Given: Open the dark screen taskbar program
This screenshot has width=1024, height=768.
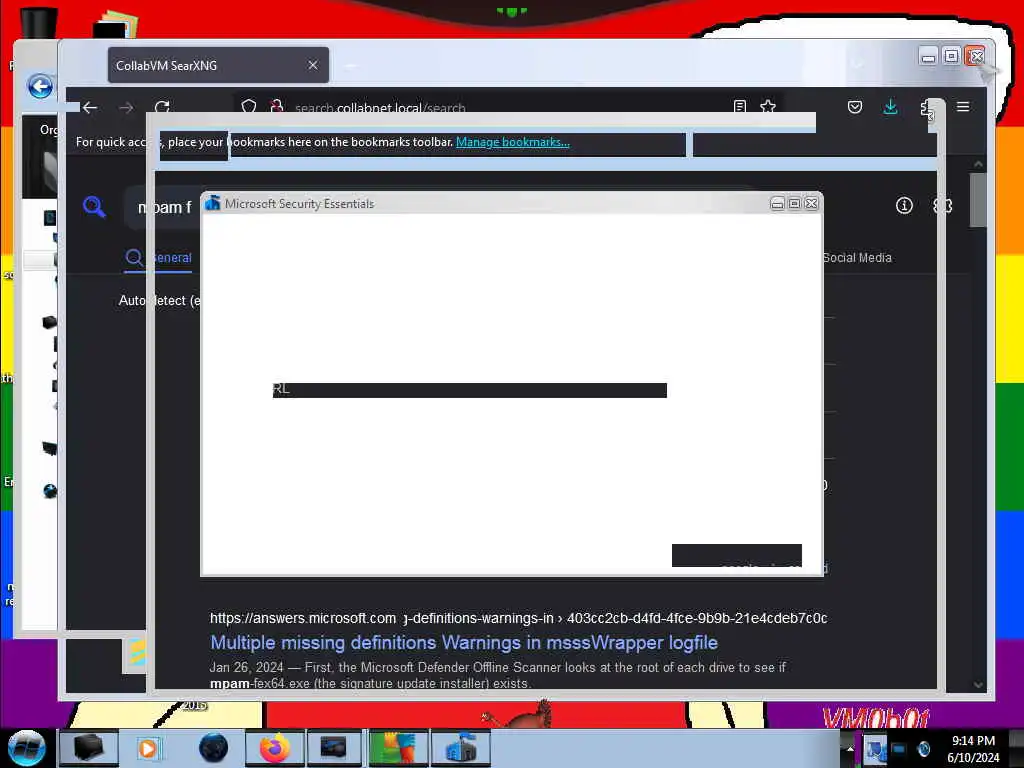Looking at the screenshot, I should pyautogui.click(x=333, y=748).
